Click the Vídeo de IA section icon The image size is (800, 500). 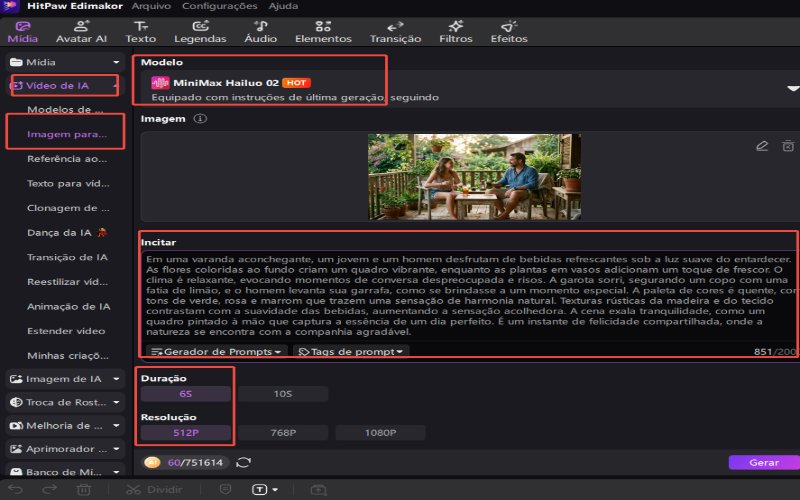coord(16,86)
